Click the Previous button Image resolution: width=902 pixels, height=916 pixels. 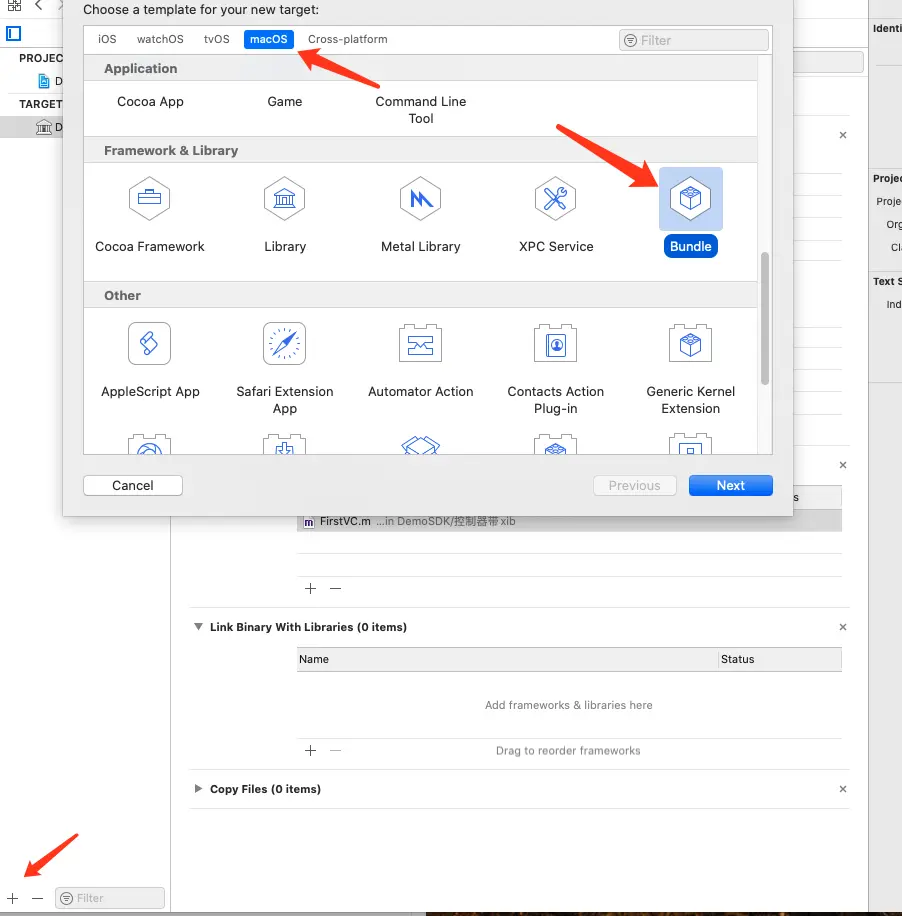(634, 485)
